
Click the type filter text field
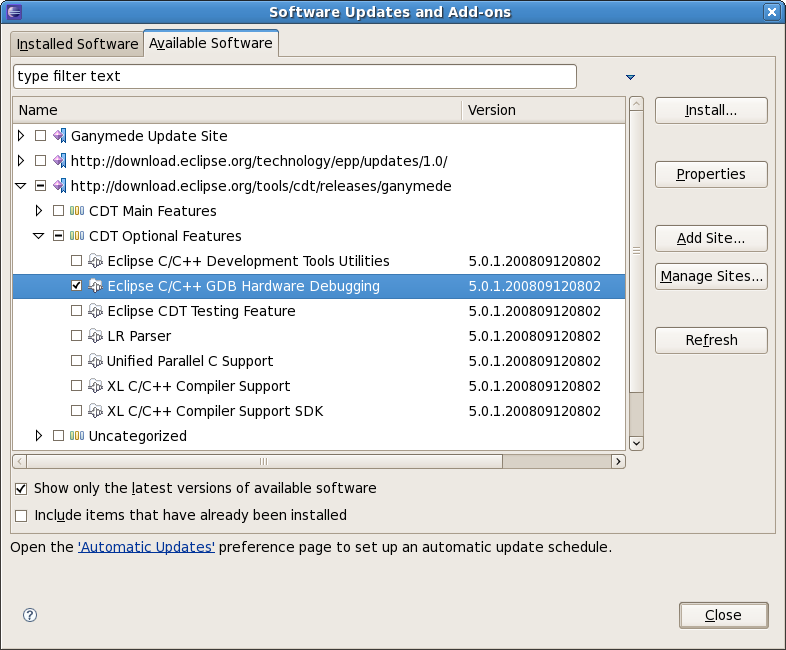(x=295, y=76)
